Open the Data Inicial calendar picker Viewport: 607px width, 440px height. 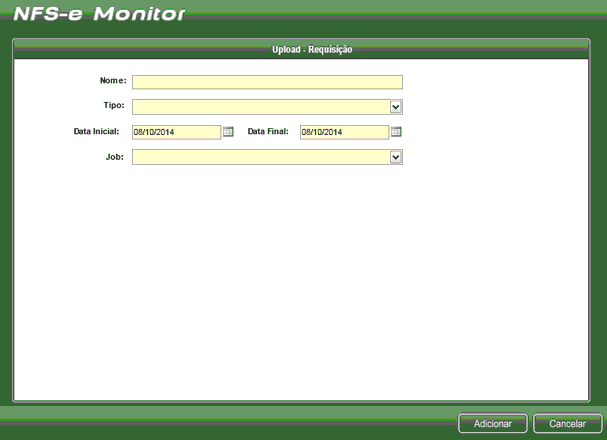pos(228,132)
